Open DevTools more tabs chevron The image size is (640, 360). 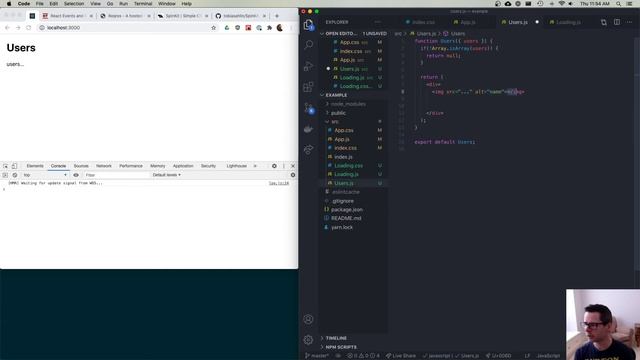(x=255, y=166)
